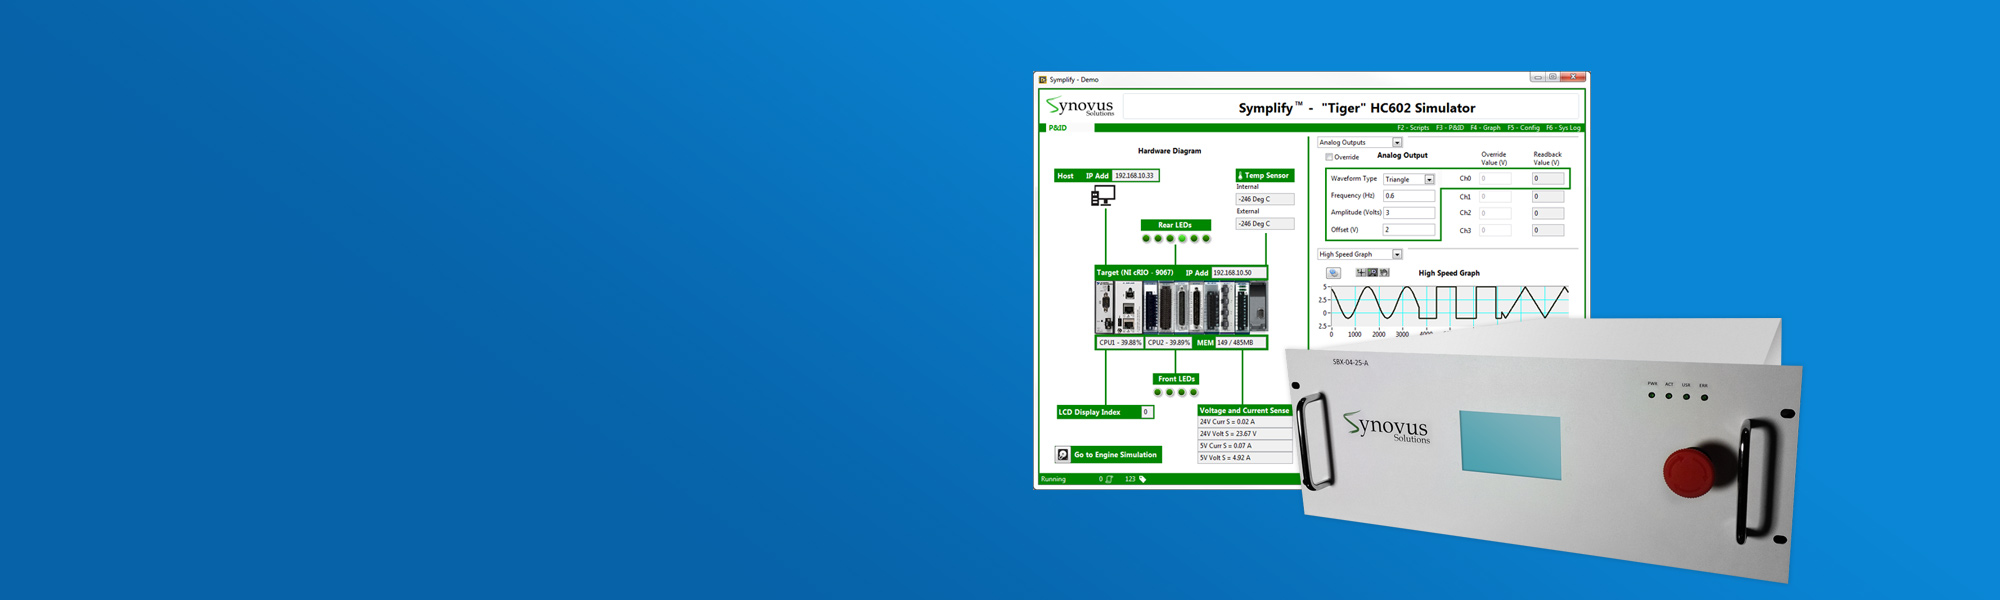
Task: Click Go to Engine Simulation button
Action: tap(1115, 455)
